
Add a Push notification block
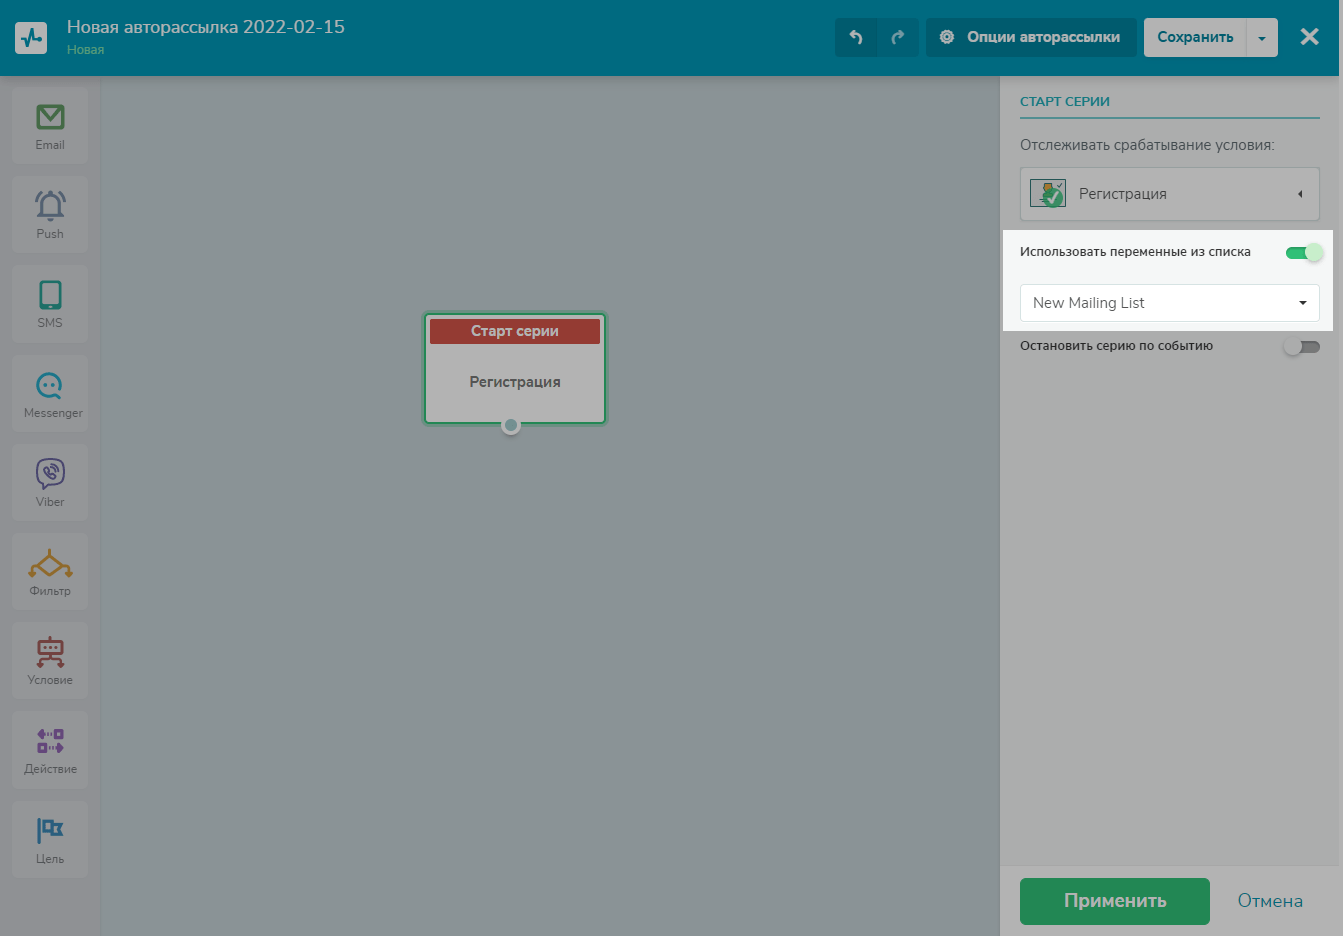click(x=50, y=214)
